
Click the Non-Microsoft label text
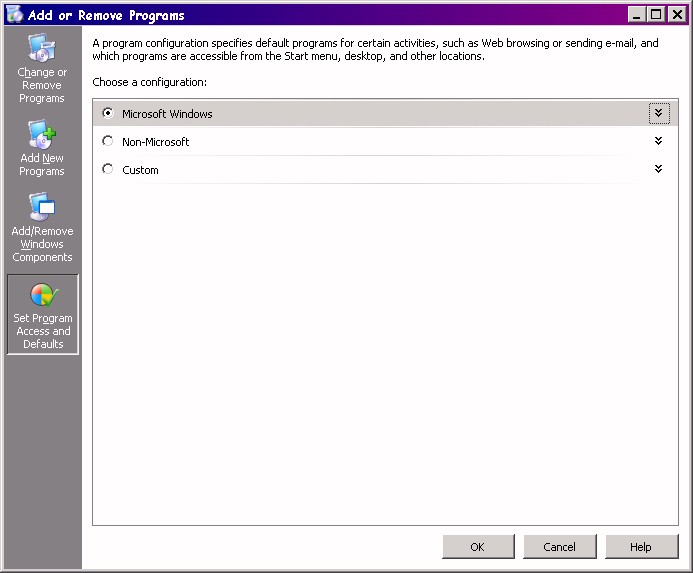(x=156, y=142)
